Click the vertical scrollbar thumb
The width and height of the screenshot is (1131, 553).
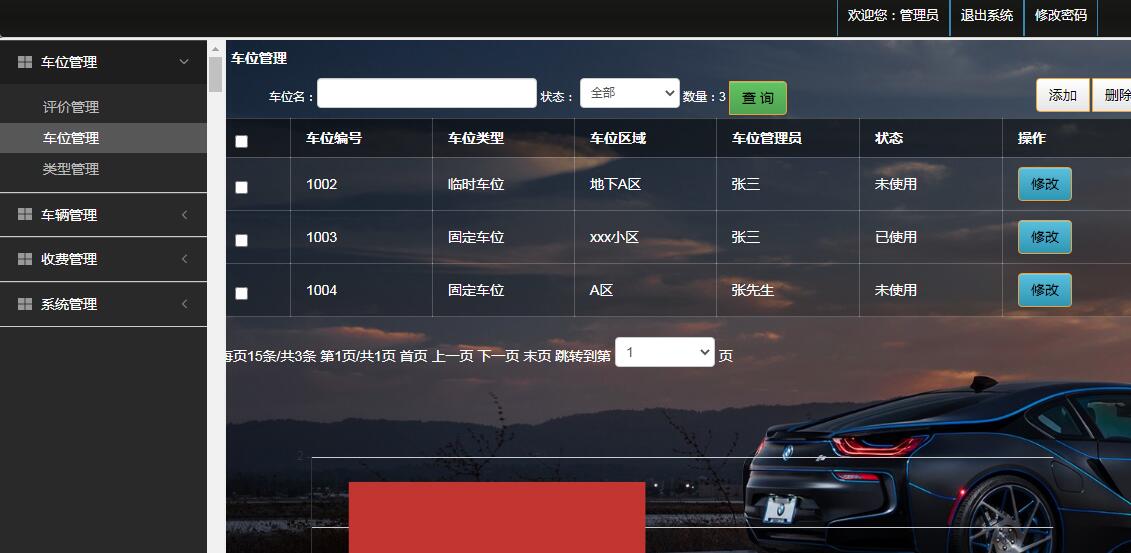[x=215, y=74]
